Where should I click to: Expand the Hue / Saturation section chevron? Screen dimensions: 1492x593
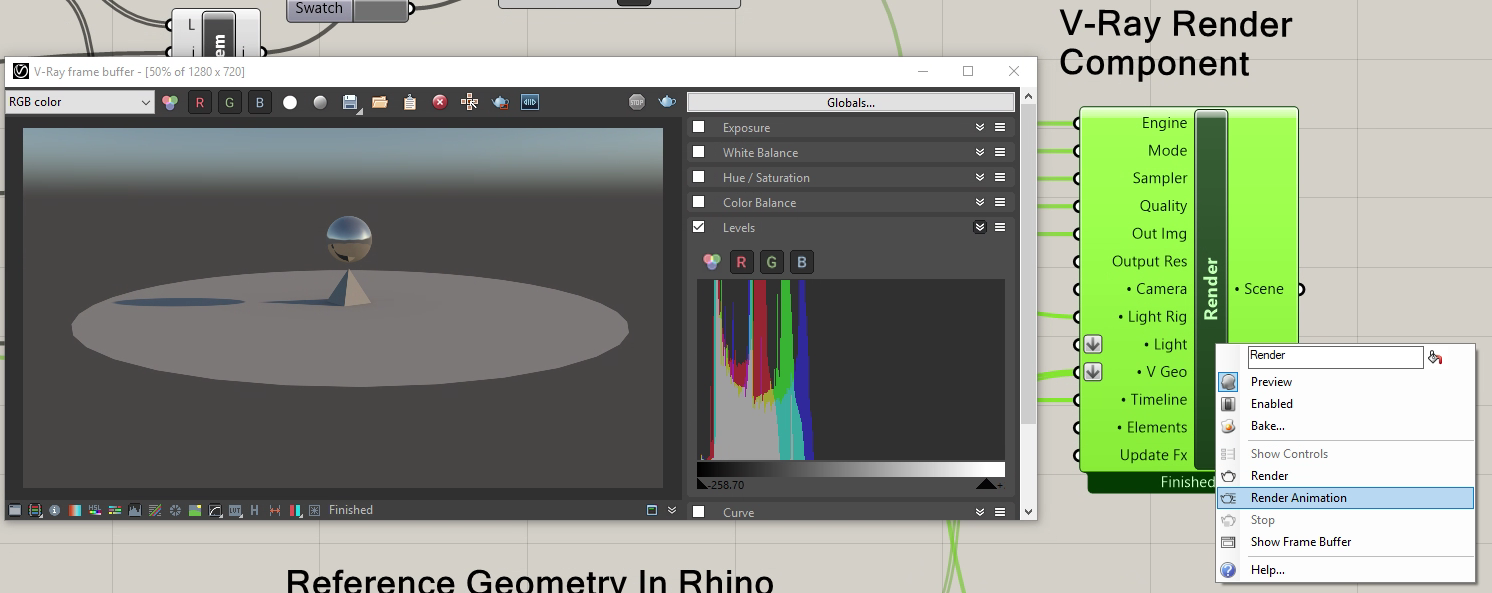pyautogui.click(x=980, y=177)
